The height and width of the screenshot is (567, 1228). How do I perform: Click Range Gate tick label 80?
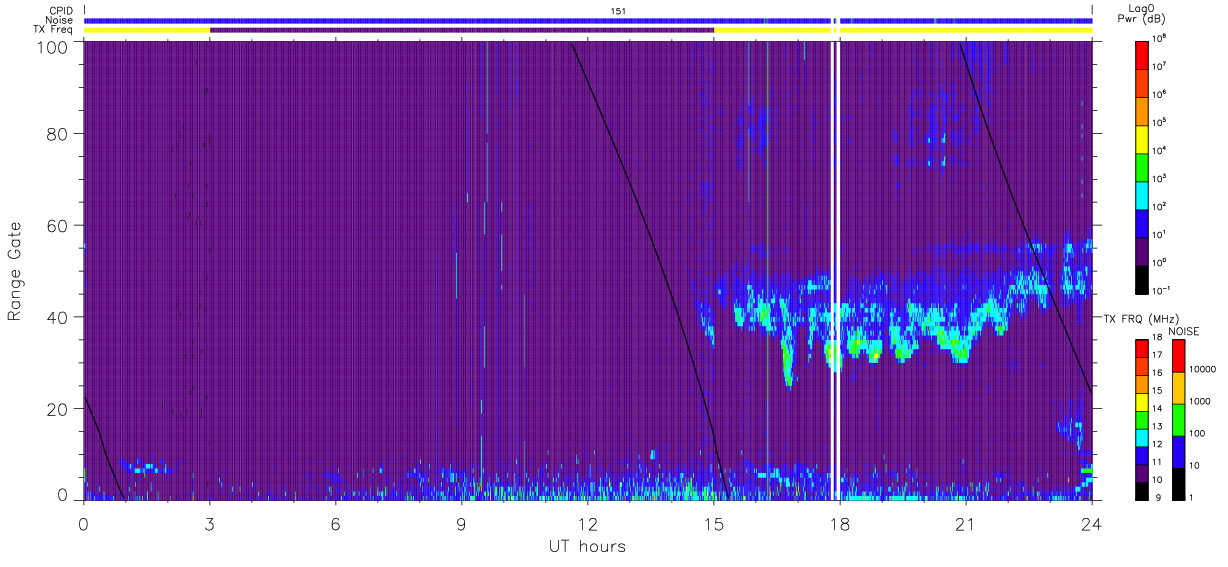(57, 133)
